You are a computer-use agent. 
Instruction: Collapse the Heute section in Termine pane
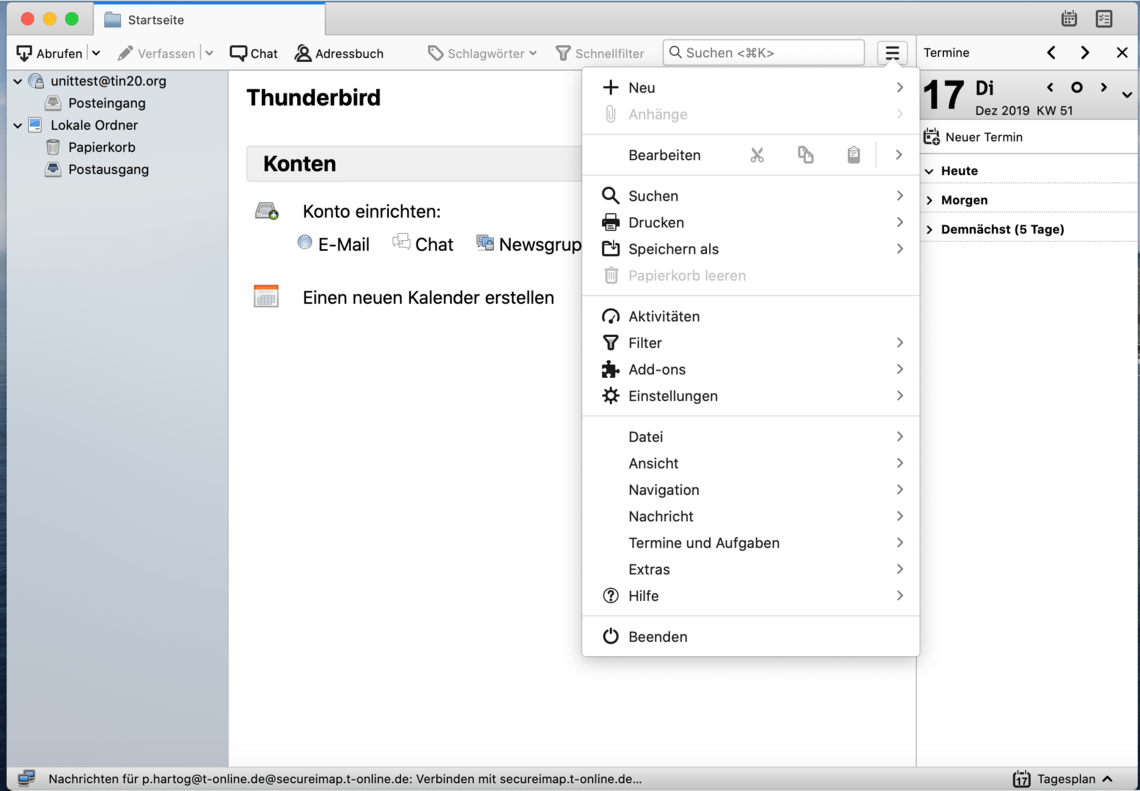pos(929,171)
